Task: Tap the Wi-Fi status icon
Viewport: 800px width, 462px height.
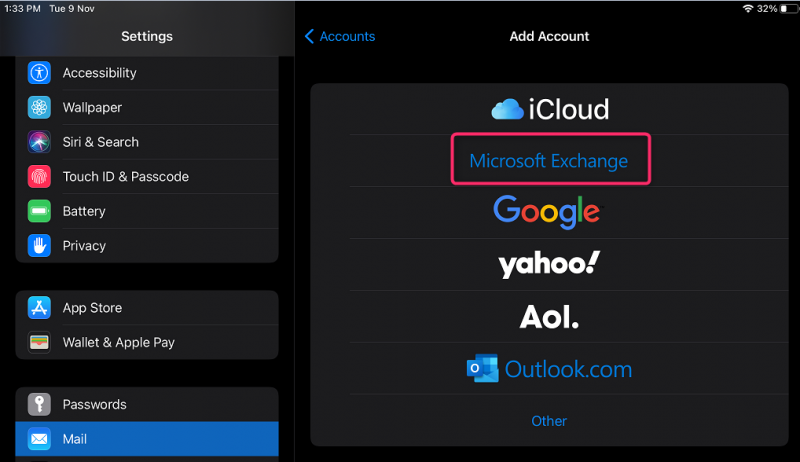Action: [x=748, y=8]
